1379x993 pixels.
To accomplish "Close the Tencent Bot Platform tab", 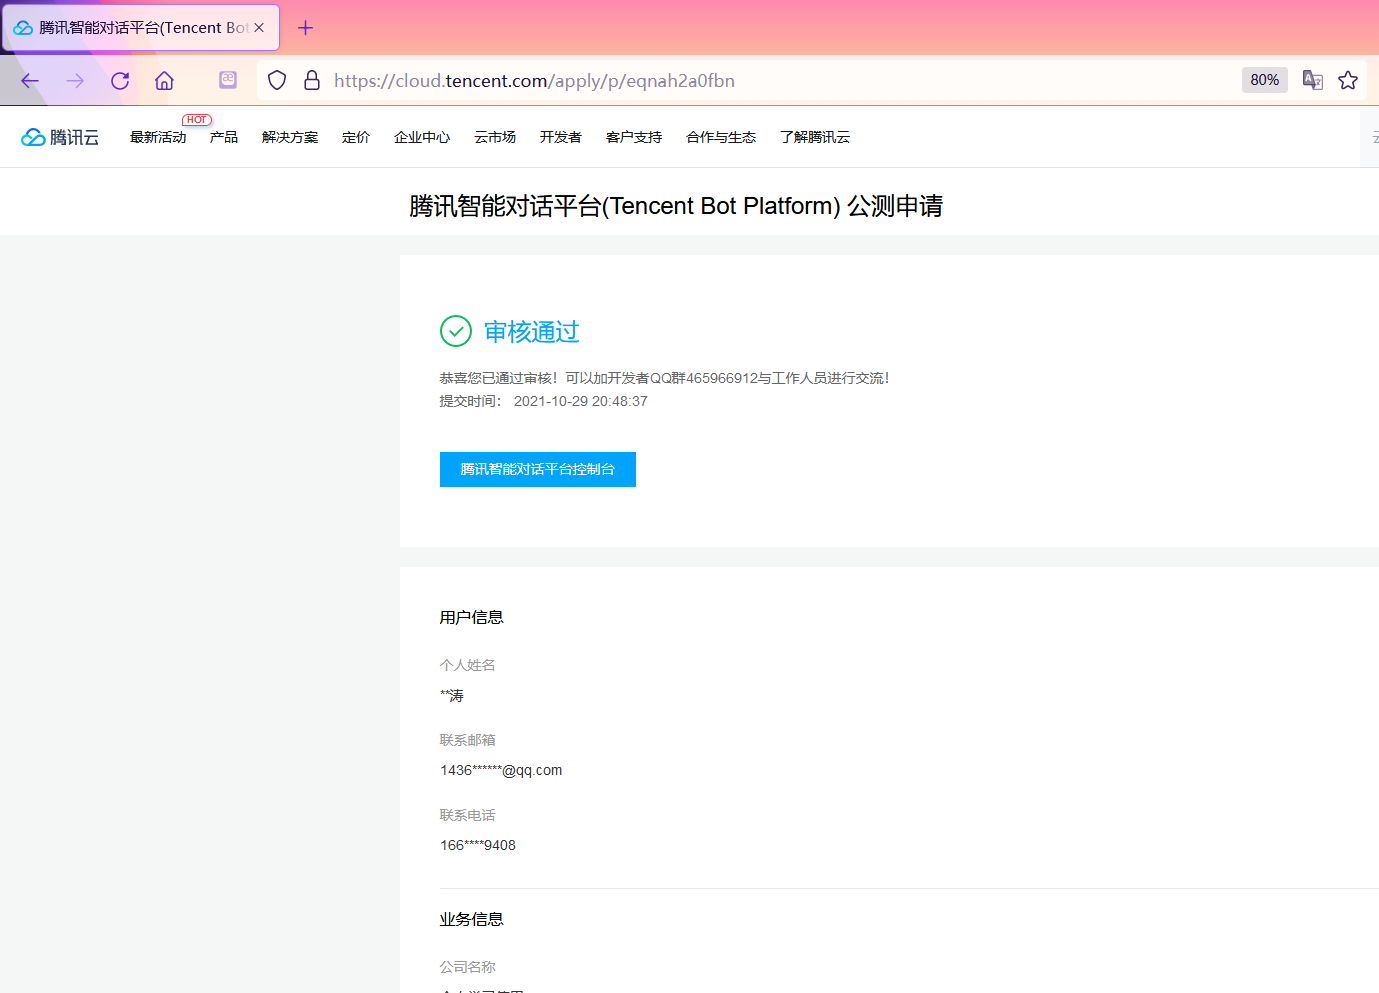I will click(259, 28).
